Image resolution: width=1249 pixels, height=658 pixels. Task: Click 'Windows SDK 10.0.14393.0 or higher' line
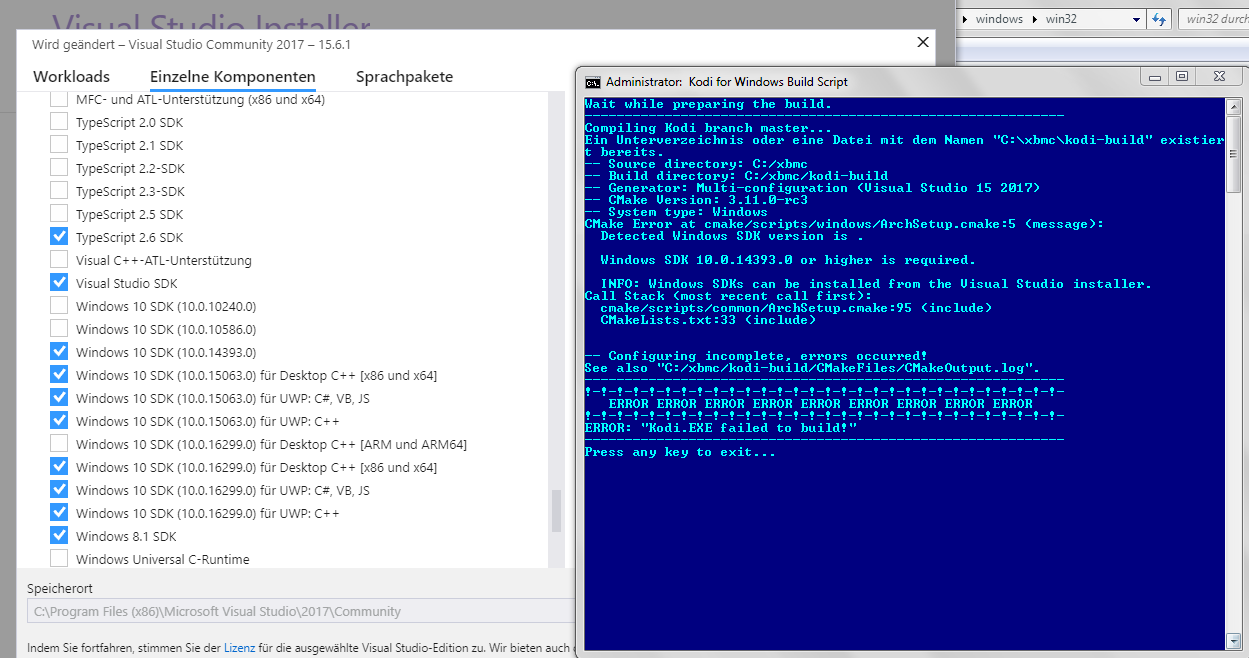click(788, 260)
